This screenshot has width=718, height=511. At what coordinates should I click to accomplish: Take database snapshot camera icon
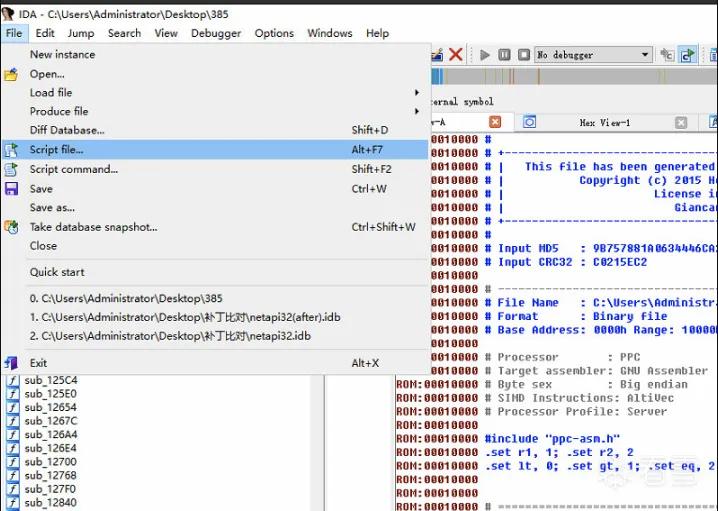tap(11, 227)
